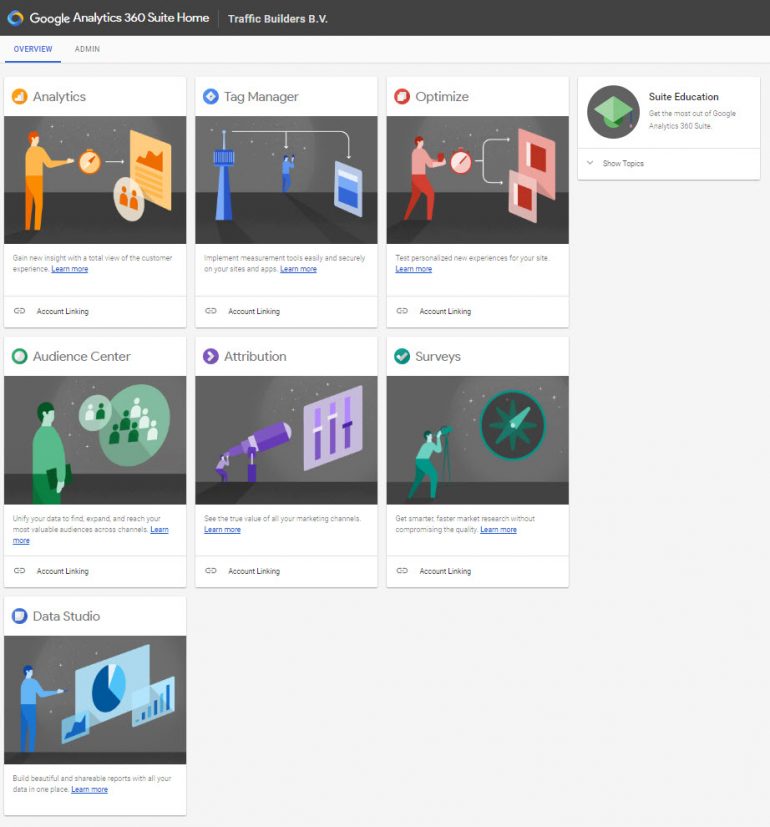
Task: Follow Learn more link in Audience Center card
Action: (159, 530)
